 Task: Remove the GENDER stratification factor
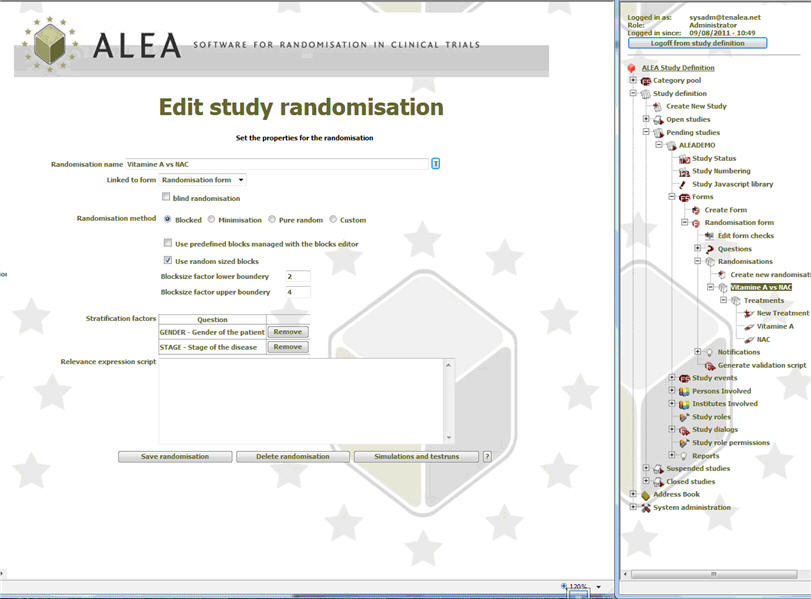[287, 332]
